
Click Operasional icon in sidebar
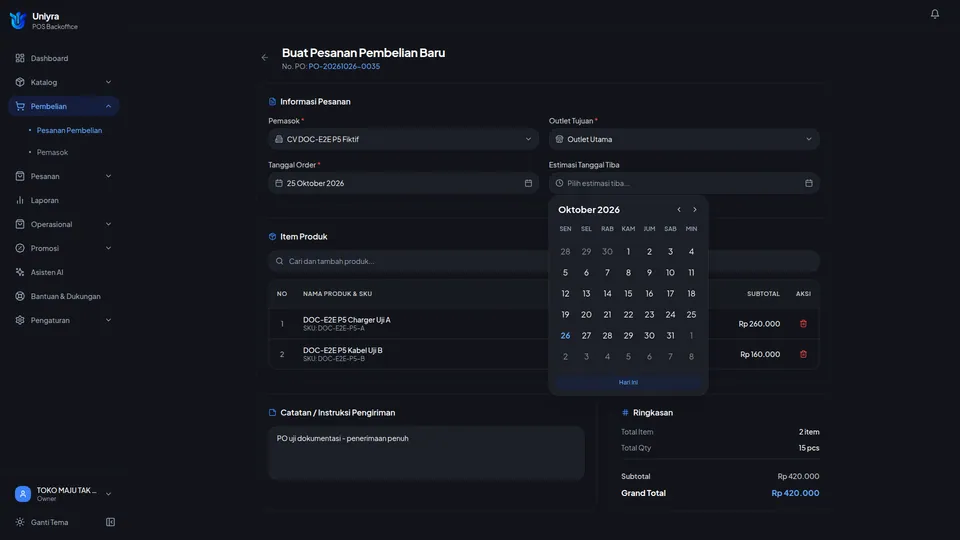[20, 224]
